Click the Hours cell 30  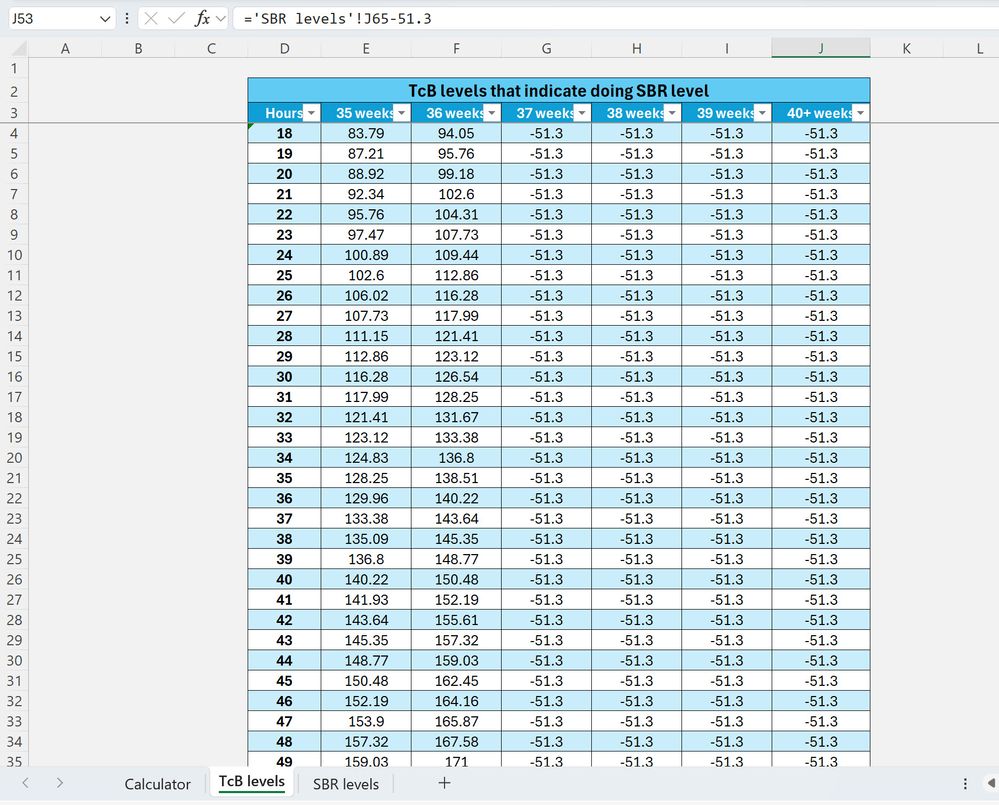click(284, 377)
